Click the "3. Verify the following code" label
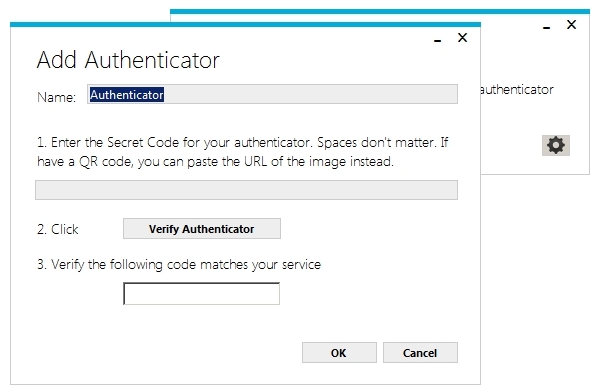The image size is (601, 389). point(179,264)
